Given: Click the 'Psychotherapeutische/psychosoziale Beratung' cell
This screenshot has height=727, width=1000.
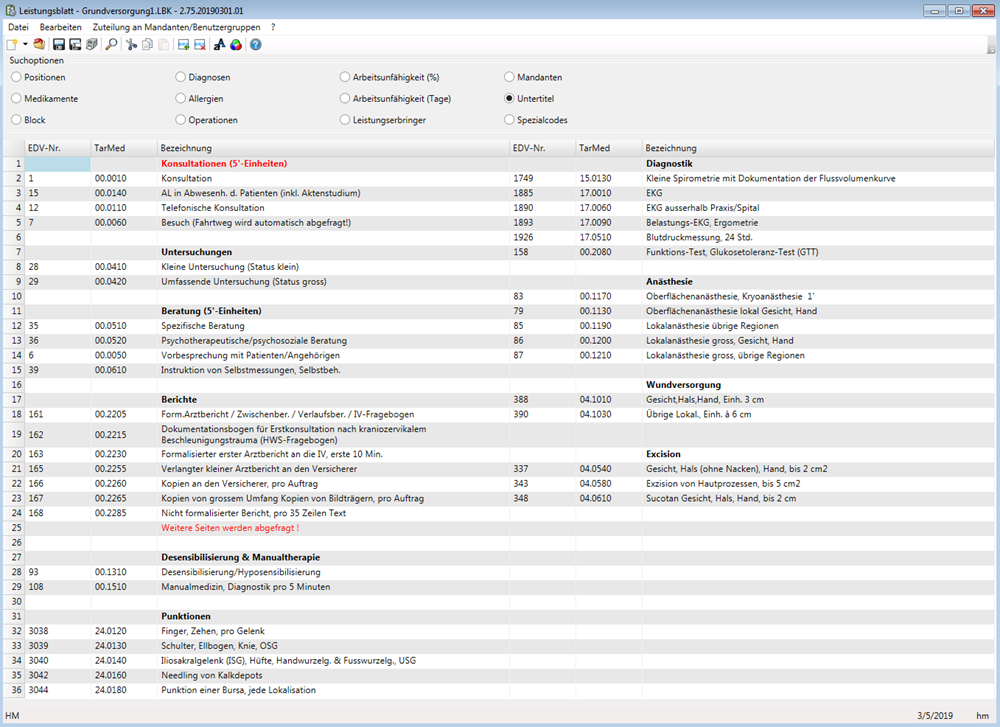Looking at the screenshot, I should pos(333,341).
